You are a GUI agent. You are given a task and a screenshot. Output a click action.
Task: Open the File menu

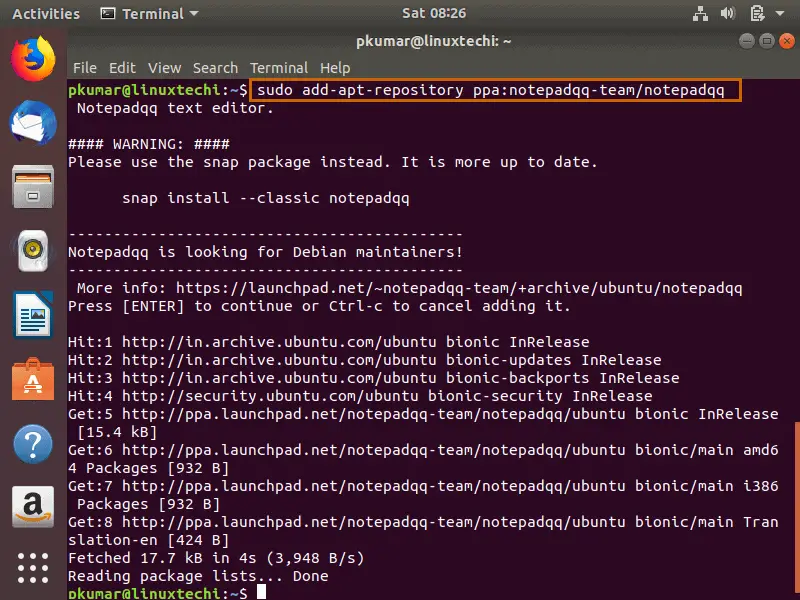coord(85,68)
